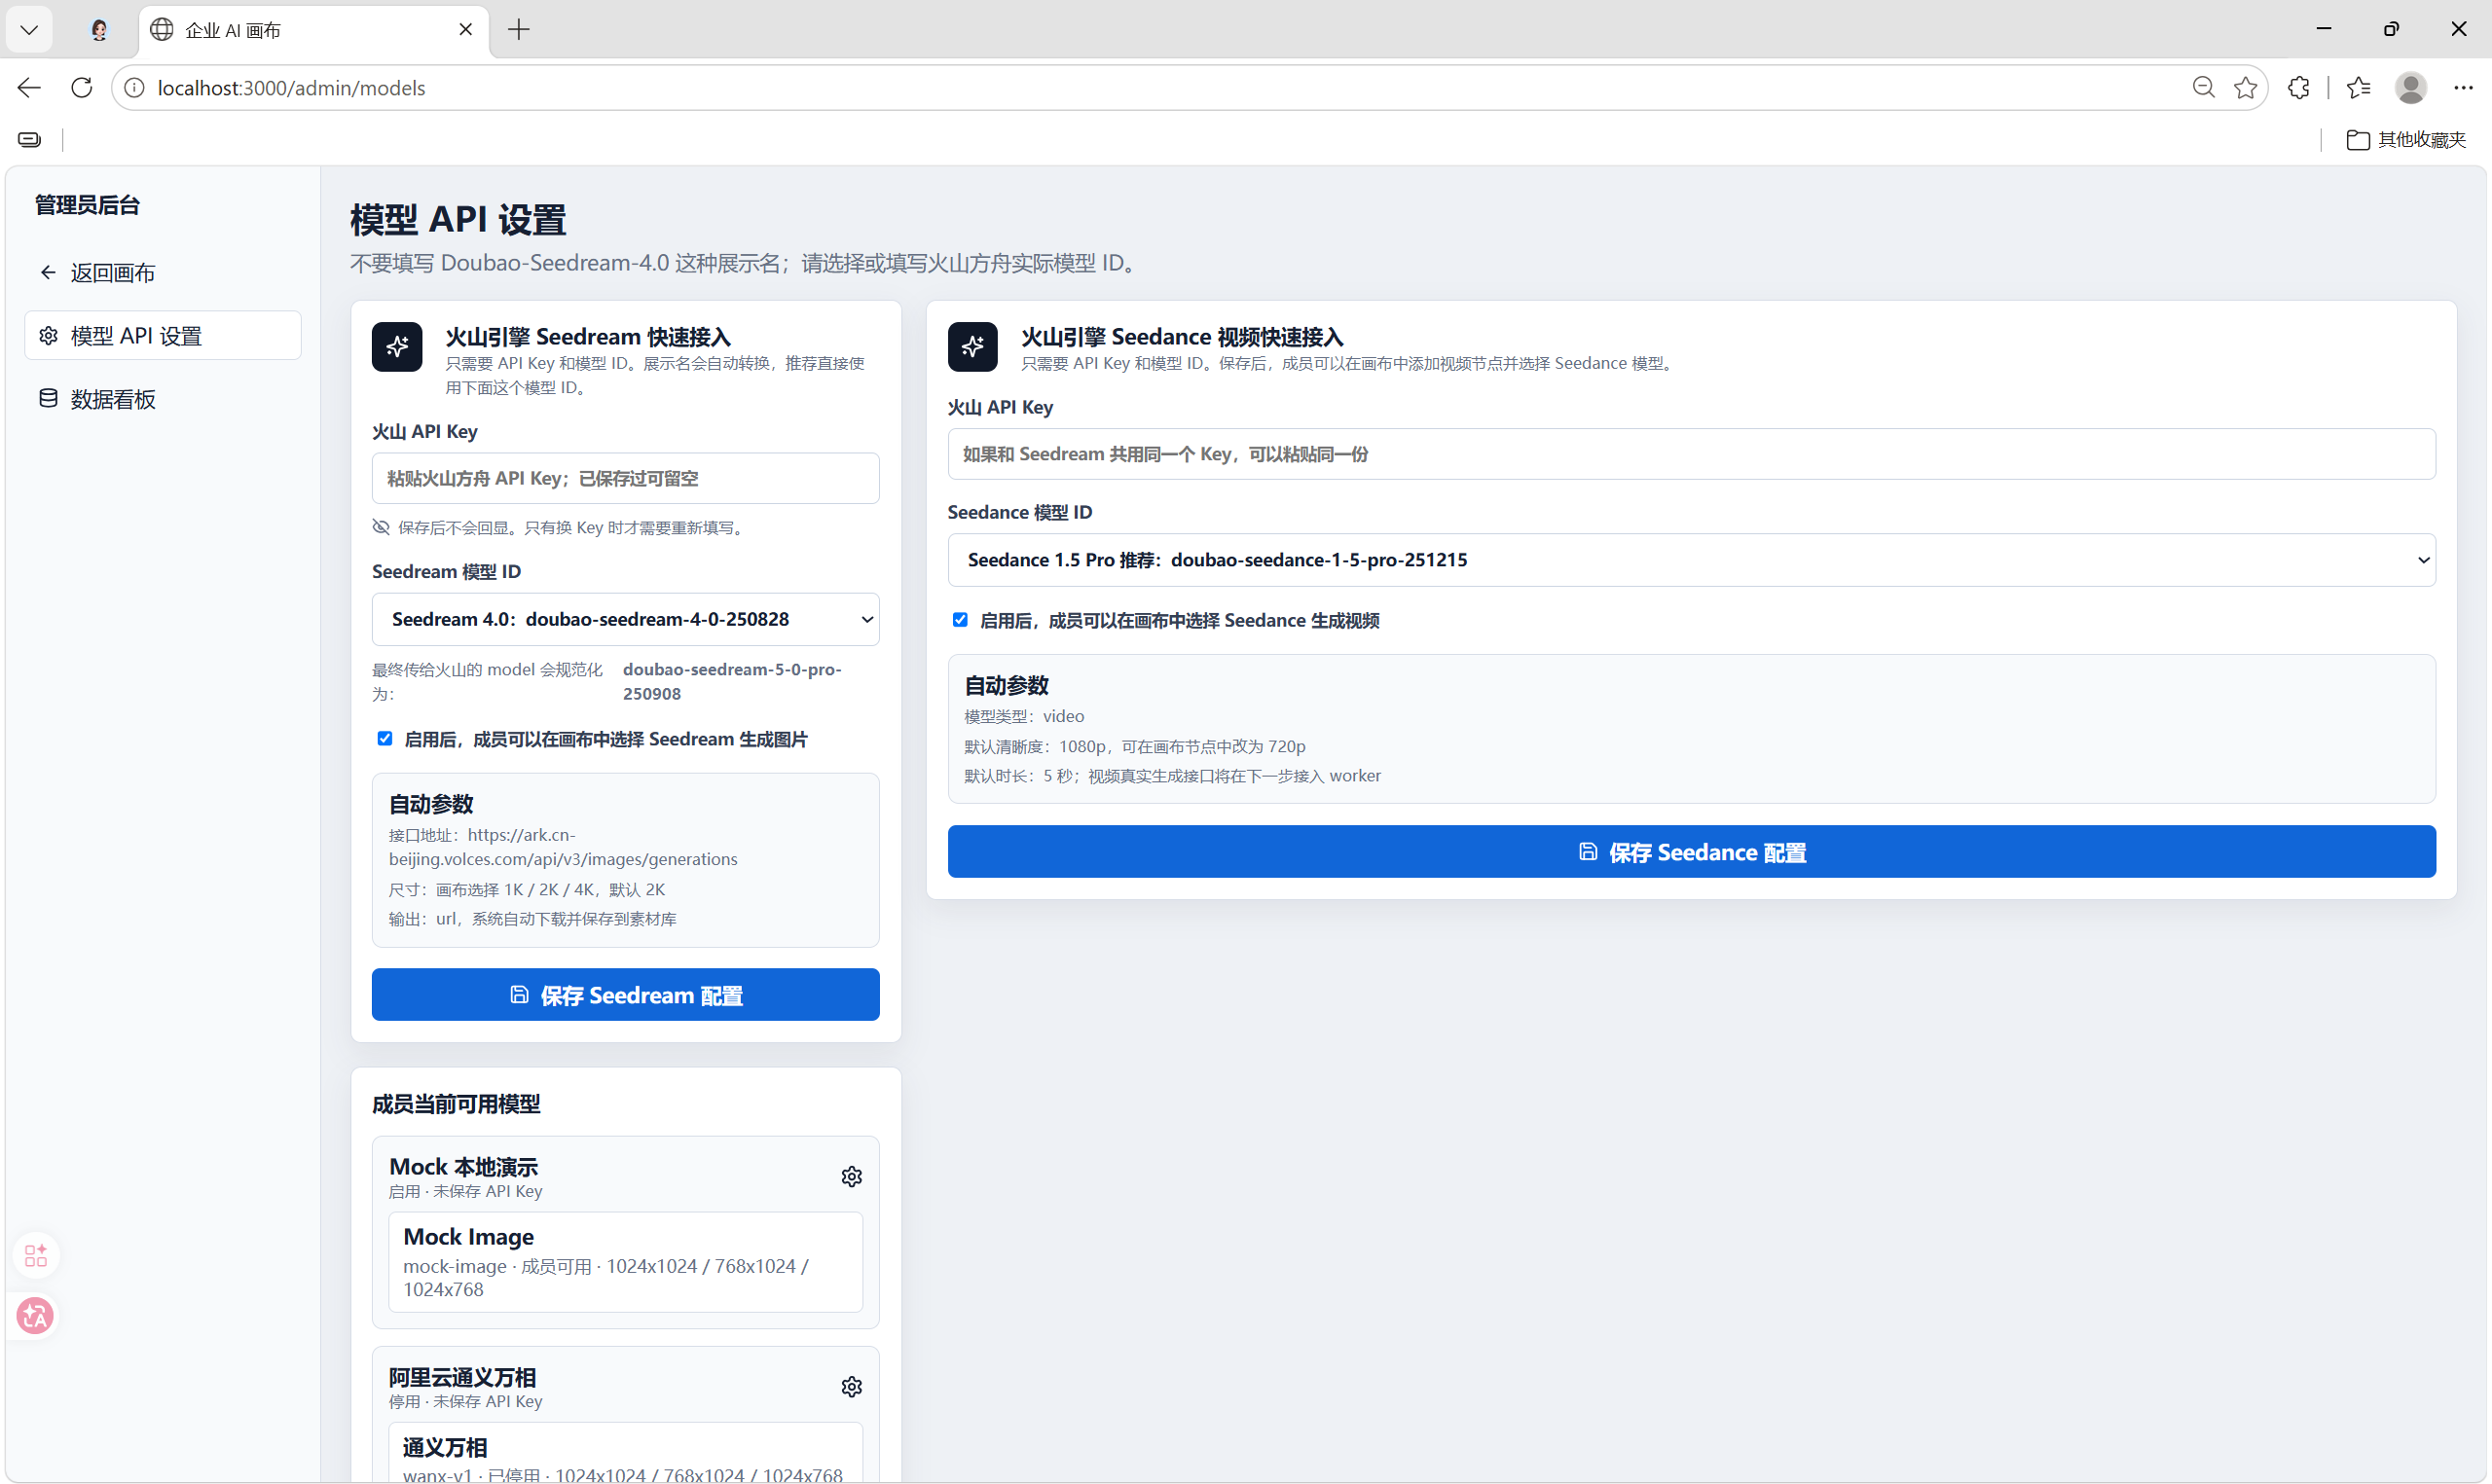Image resolution: width=2492 pixels, height=1484 pixels.
Task: Click the browser extensions puzzle icon
Action: click(x=2298, y=88)
